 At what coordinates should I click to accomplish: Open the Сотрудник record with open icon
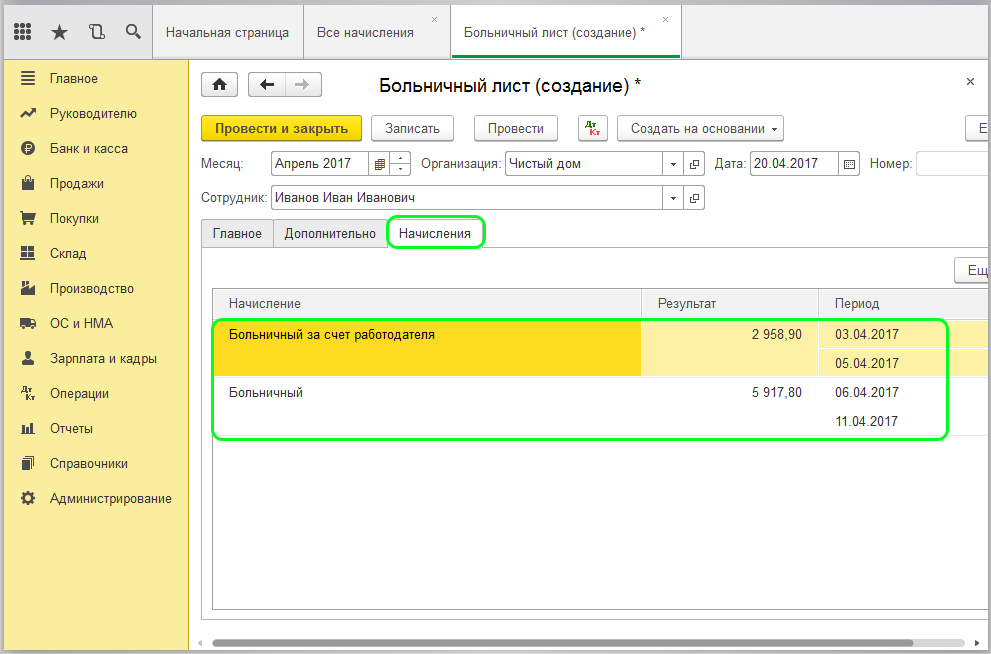(x=694, y=198)
